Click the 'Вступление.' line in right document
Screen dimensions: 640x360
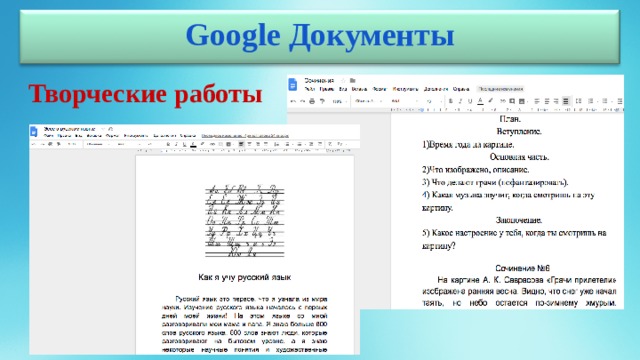519,131
